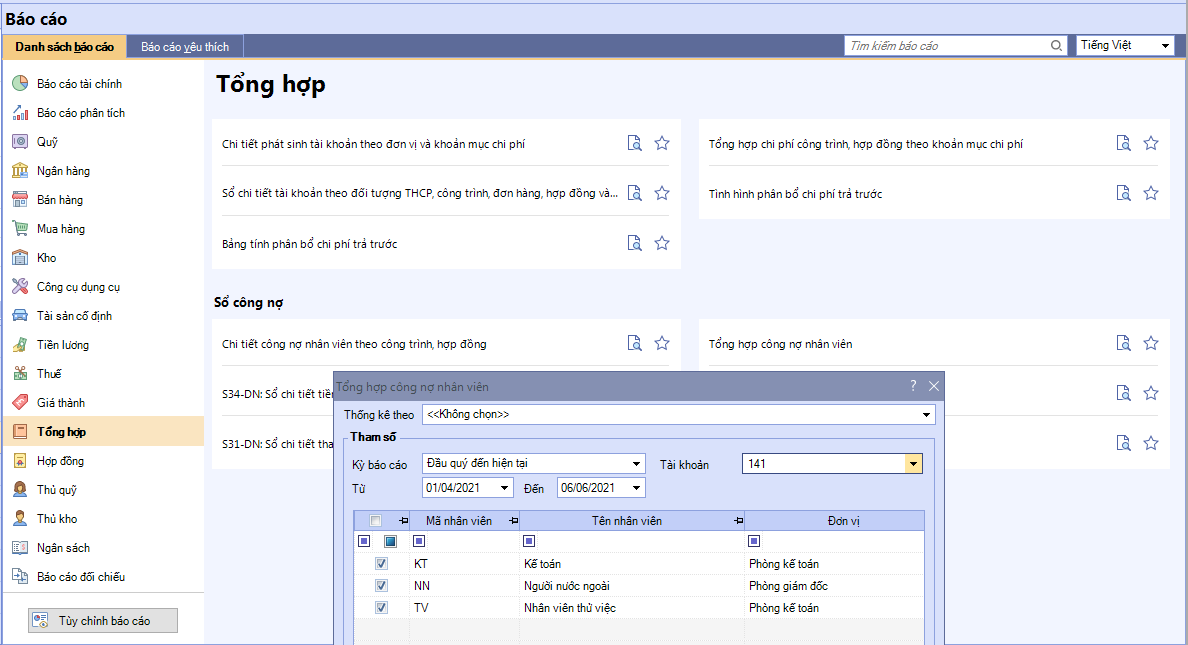
Task: Favorite the Chi tiết phát sinh tài khoản report
Action: 662,143
